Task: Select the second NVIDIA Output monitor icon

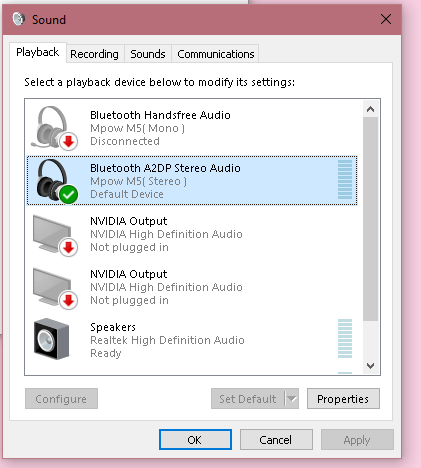Action: click(53, 287)
